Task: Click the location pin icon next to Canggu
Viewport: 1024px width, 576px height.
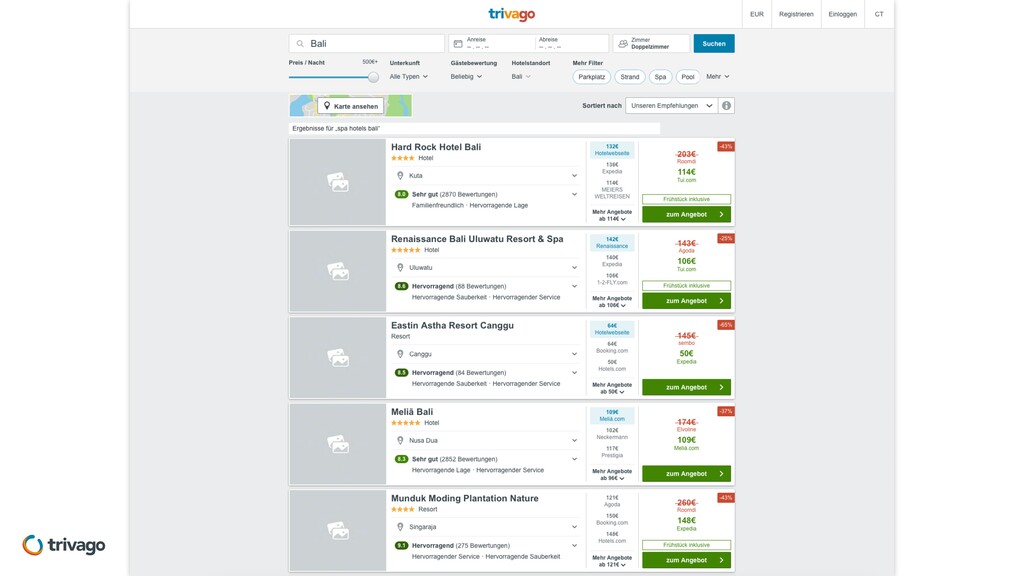Action: [400, 354]
